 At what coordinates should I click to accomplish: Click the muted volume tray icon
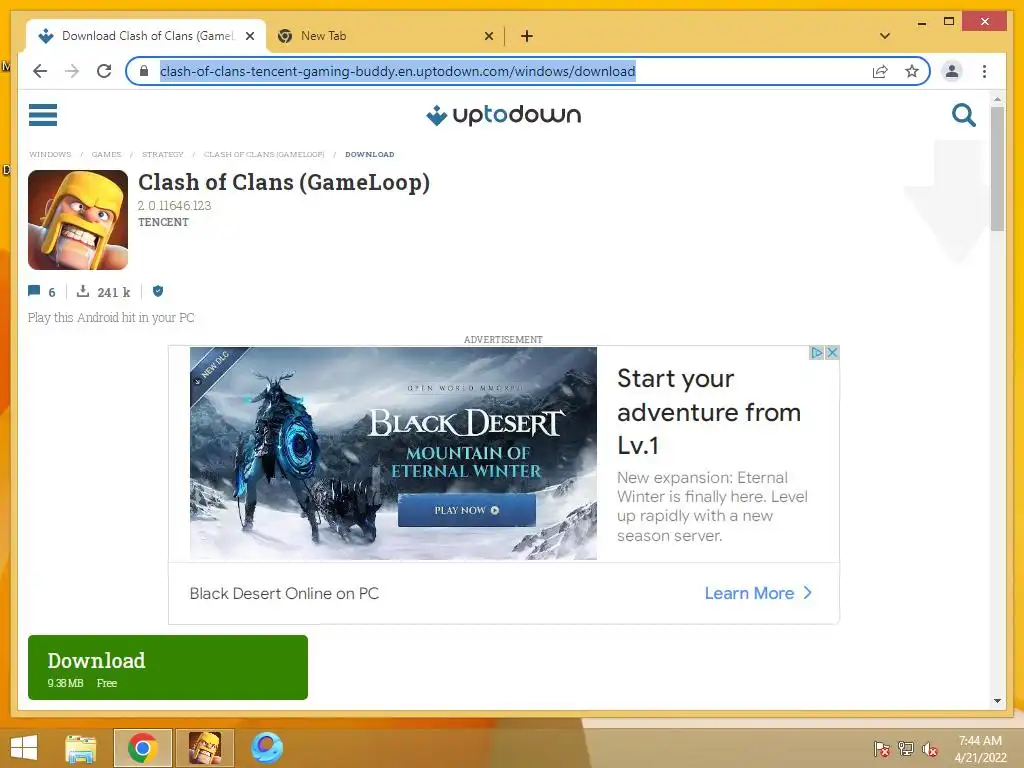click(x=930, y=749)
